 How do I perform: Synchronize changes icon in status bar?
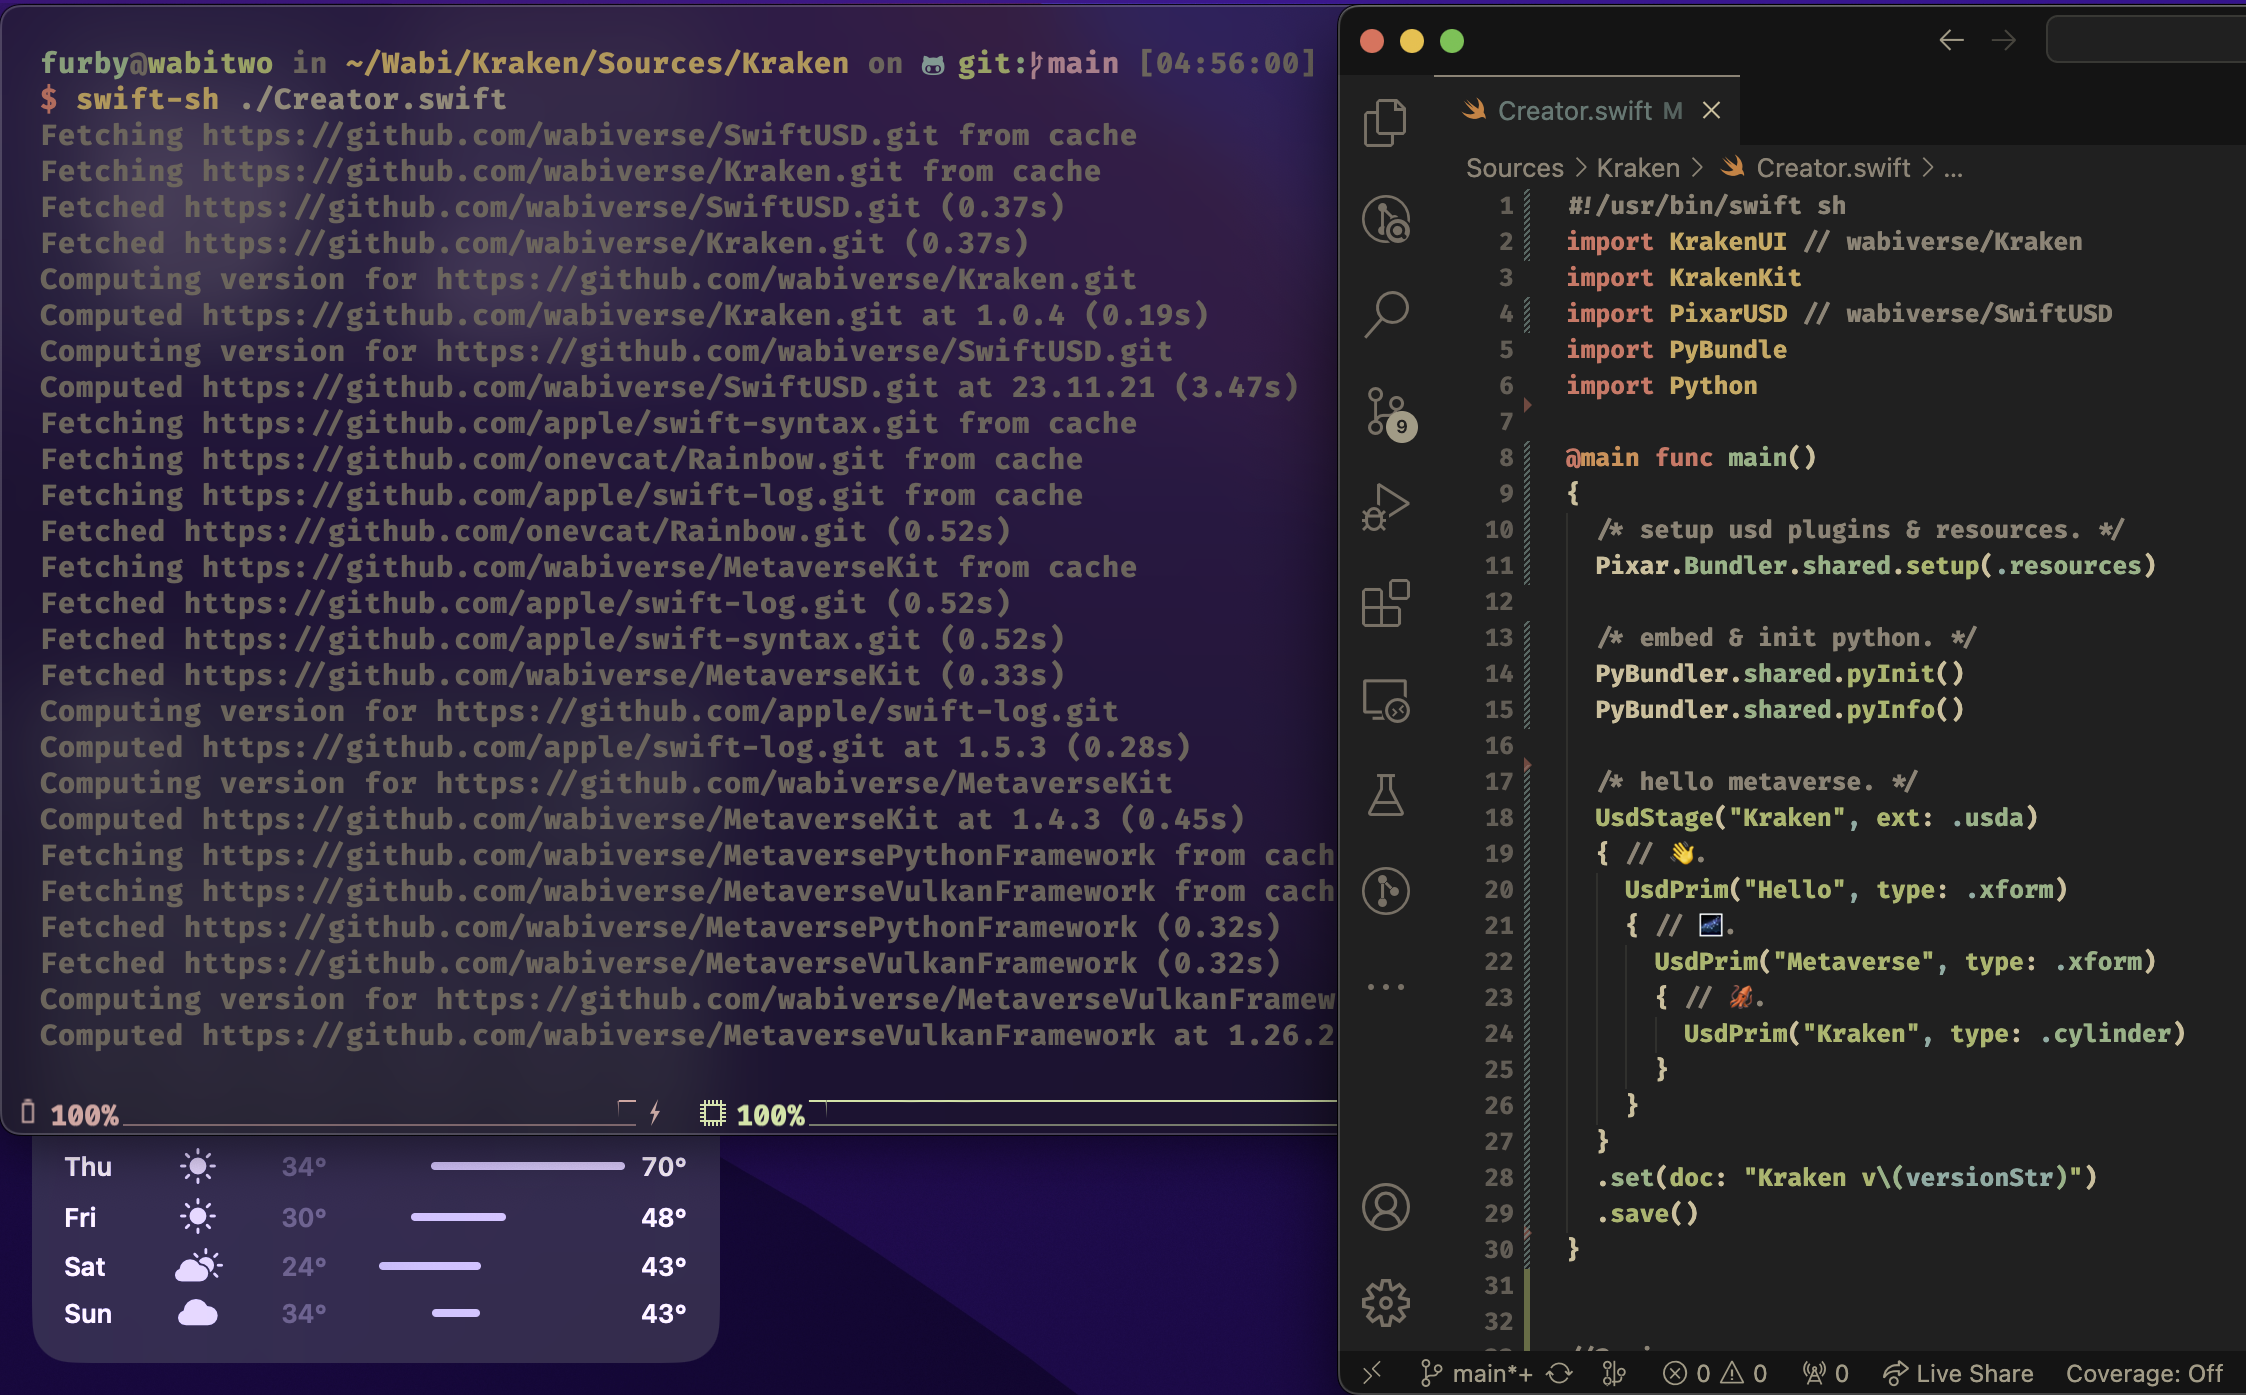[1559, 1373]
